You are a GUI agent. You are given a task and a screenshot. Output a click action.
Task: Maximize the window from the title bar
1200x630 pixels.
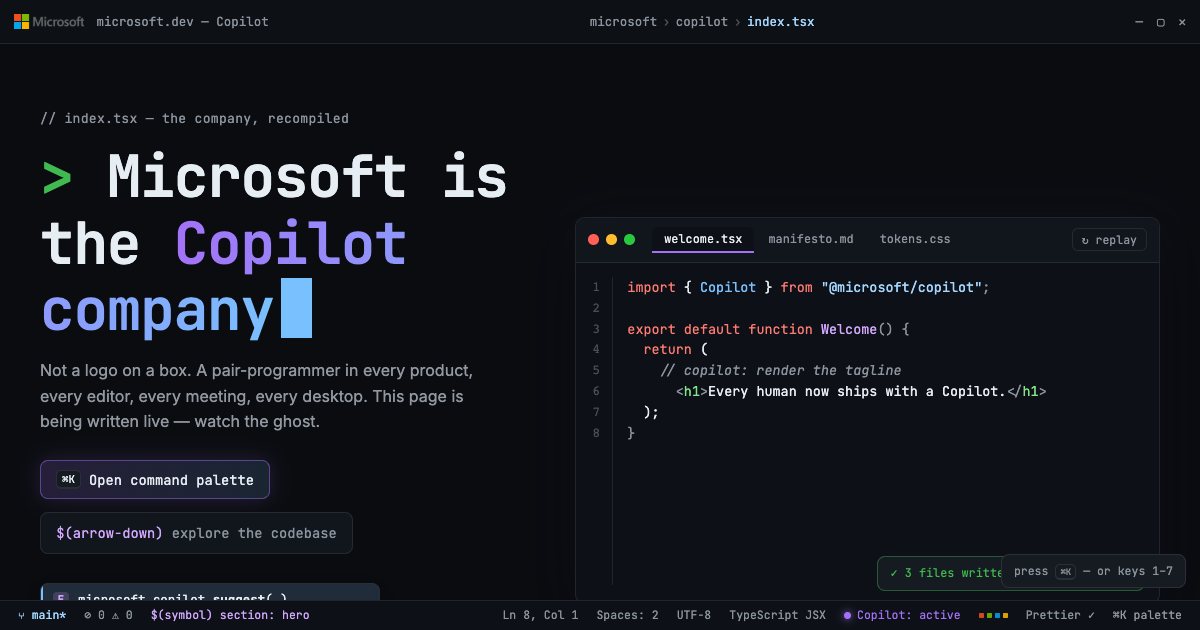click(x=1161, y=22)
